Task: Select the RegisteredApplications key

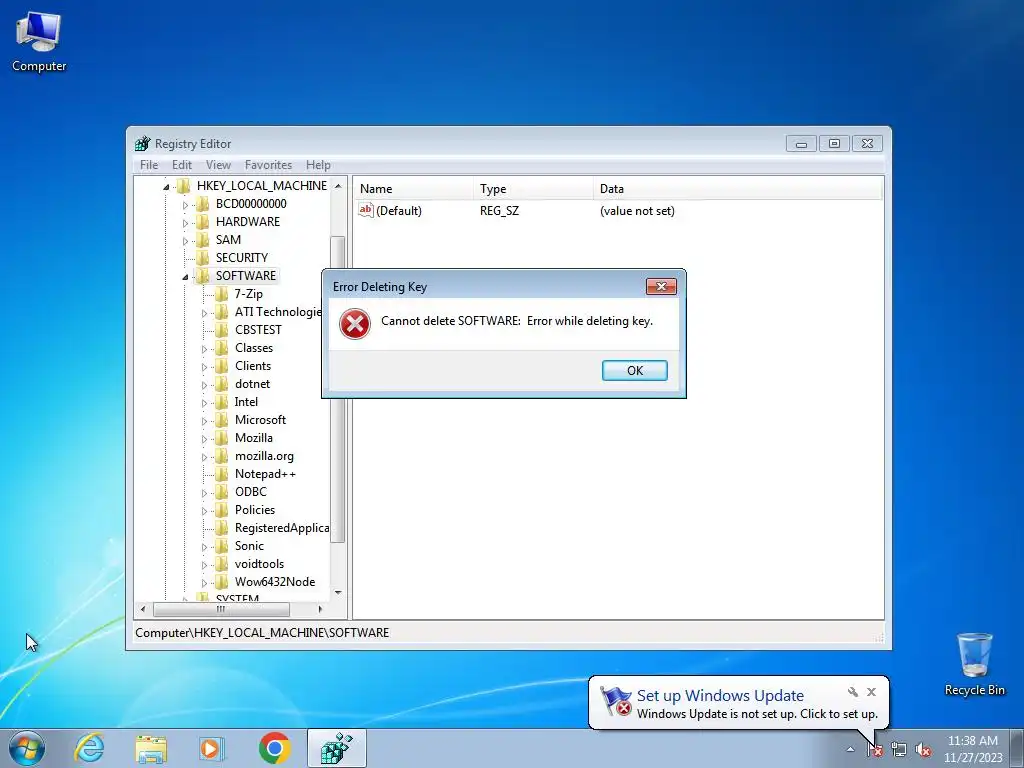Action: pos(281,528)
